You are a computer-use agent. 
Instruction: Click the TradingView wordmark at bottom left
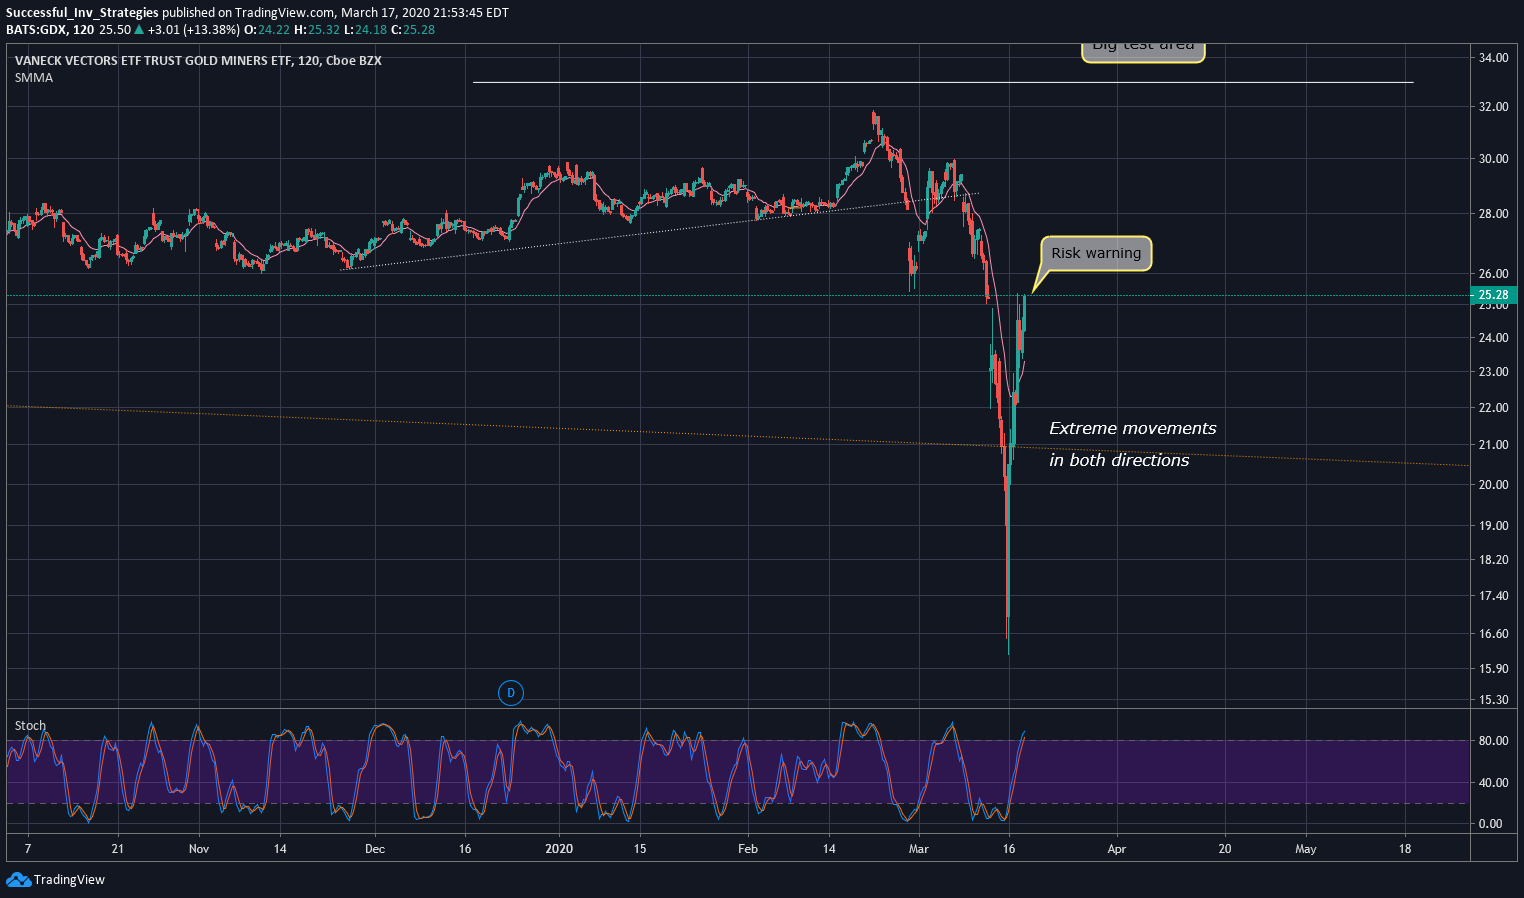tap(69, 880)
